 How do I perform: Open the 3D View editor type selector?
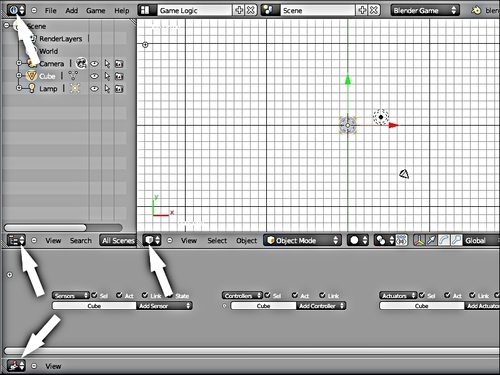(152, 240)
